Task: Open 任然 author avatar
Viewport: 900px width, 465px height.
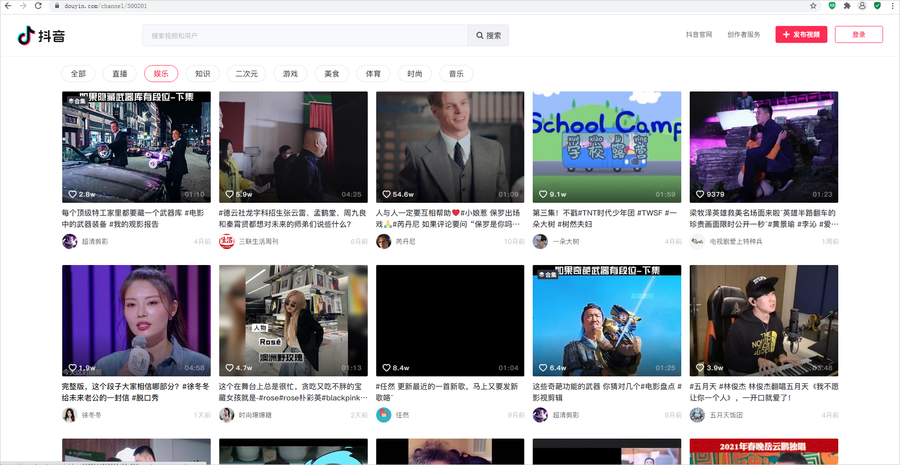Action: pos(383,414)
